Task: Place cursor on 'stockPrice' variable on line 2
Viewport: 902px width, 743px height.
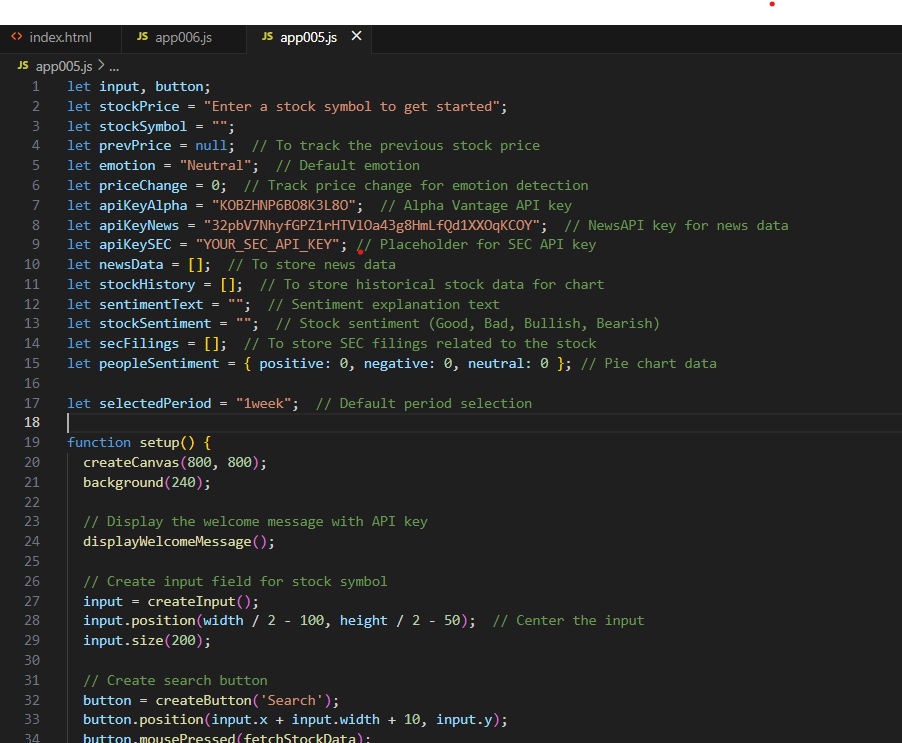Action: (x=139, y=107)
